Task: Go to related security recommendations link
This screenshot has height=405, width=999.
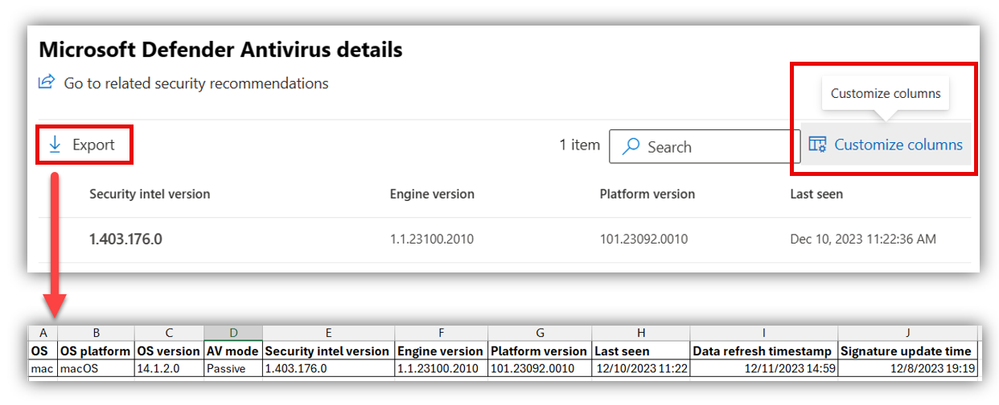Action: (x=196, y=83)
